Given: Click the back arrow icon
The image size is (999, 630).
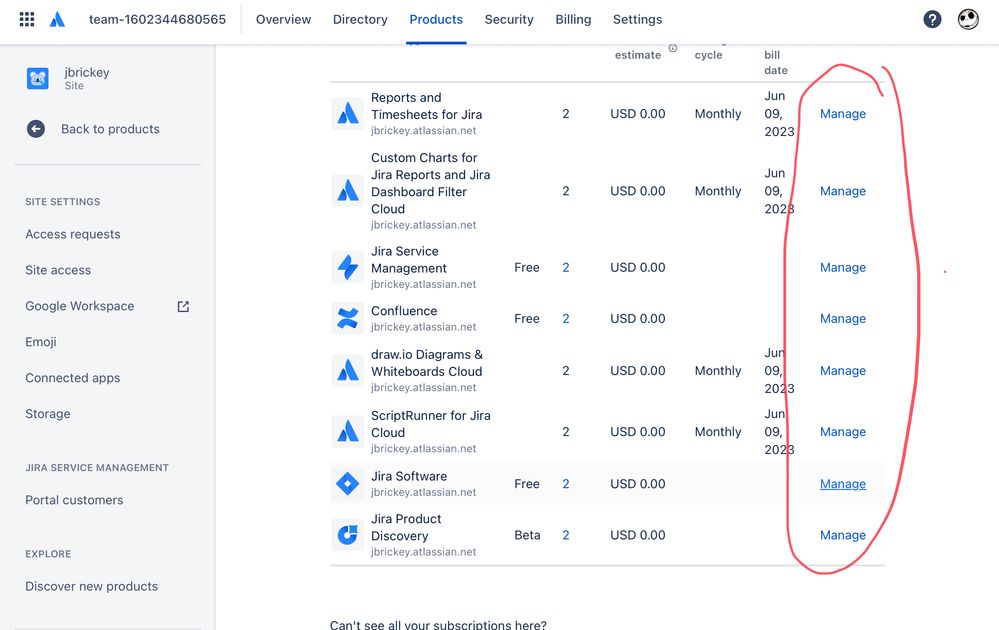Looking at the screenshot, I should pyautogui.click(x=36, y=129).
